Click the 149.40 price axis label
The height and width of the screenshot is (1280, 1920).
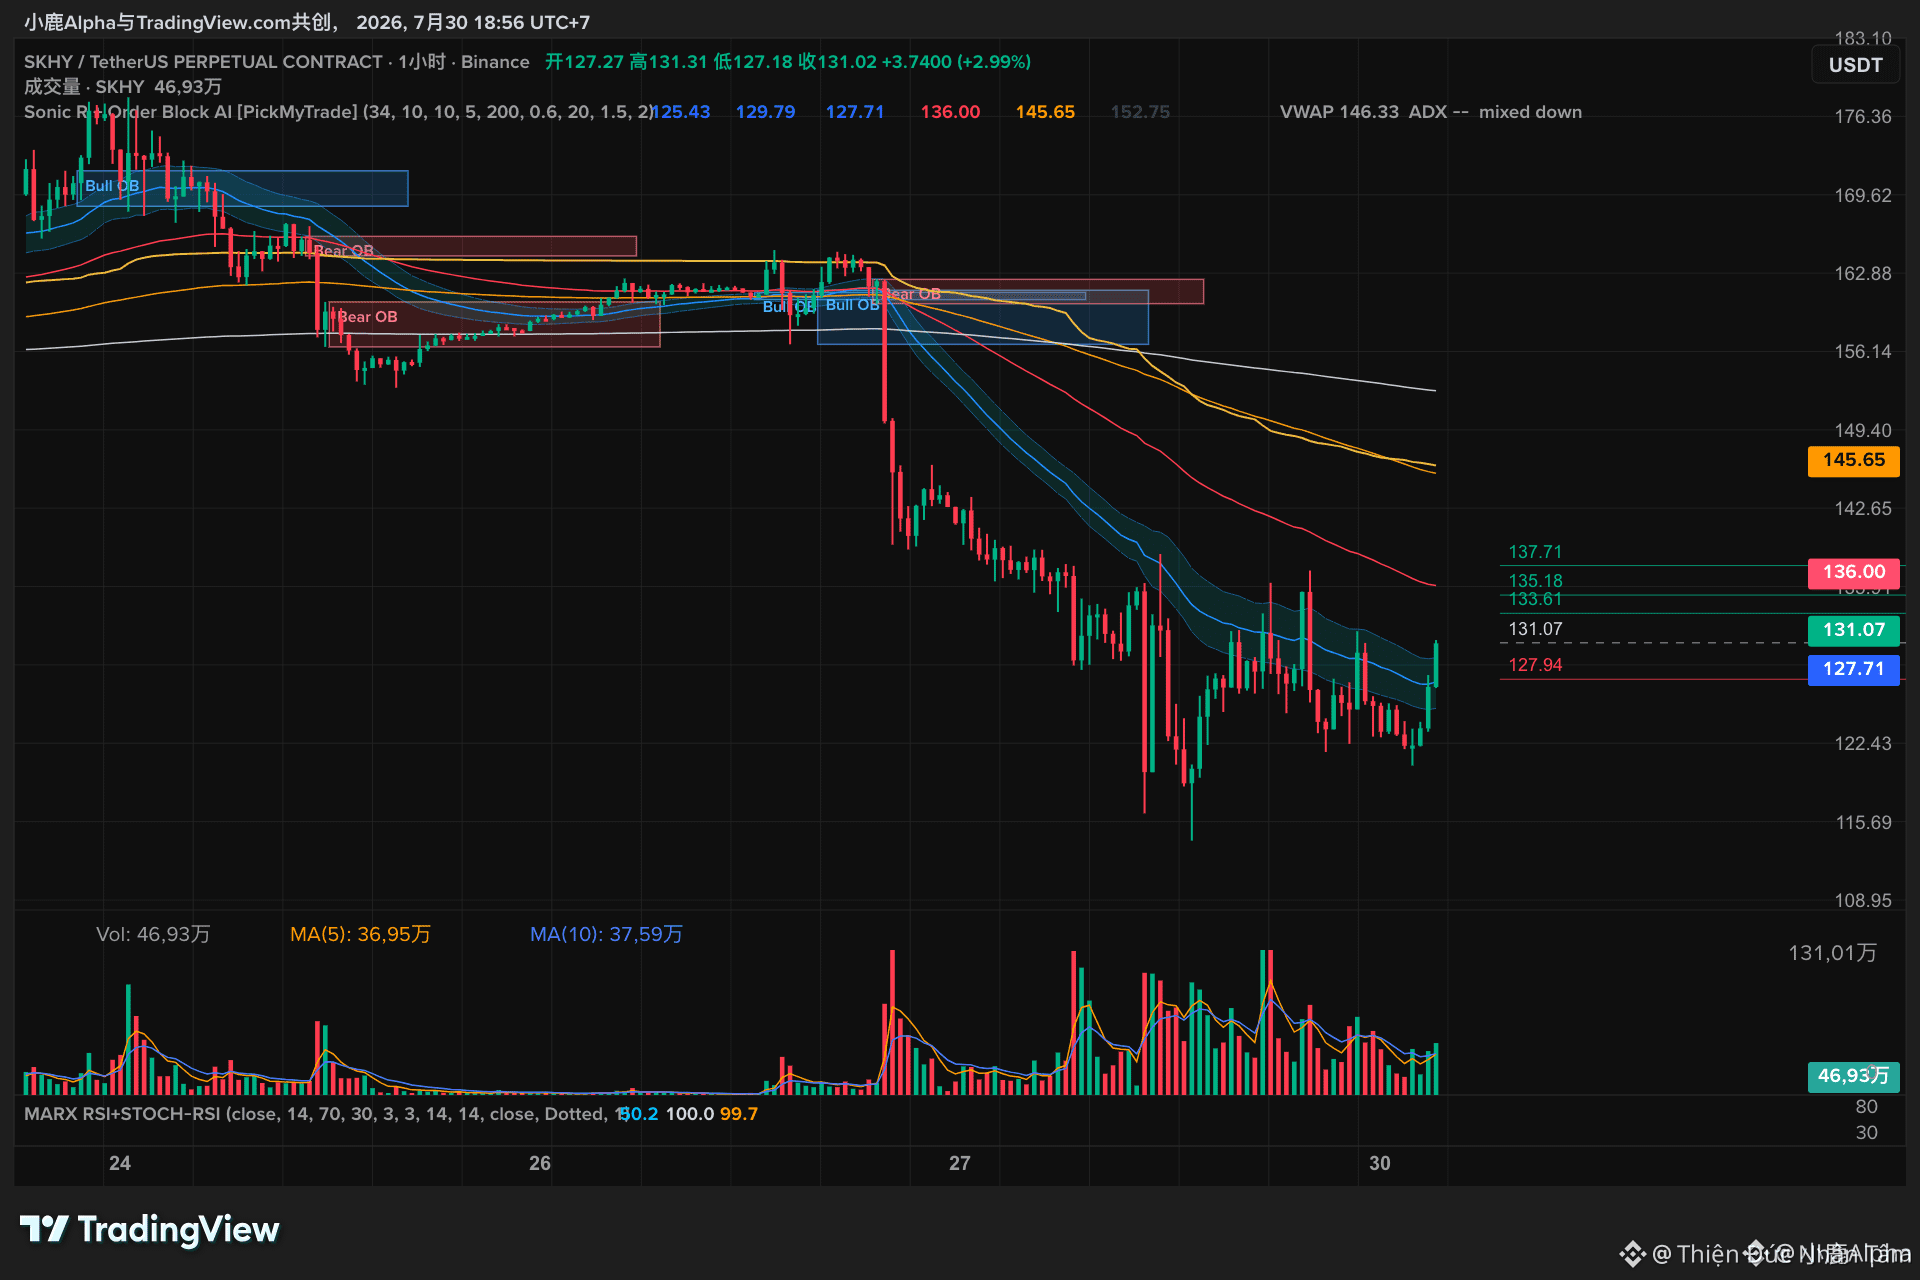click(1863, 431)
